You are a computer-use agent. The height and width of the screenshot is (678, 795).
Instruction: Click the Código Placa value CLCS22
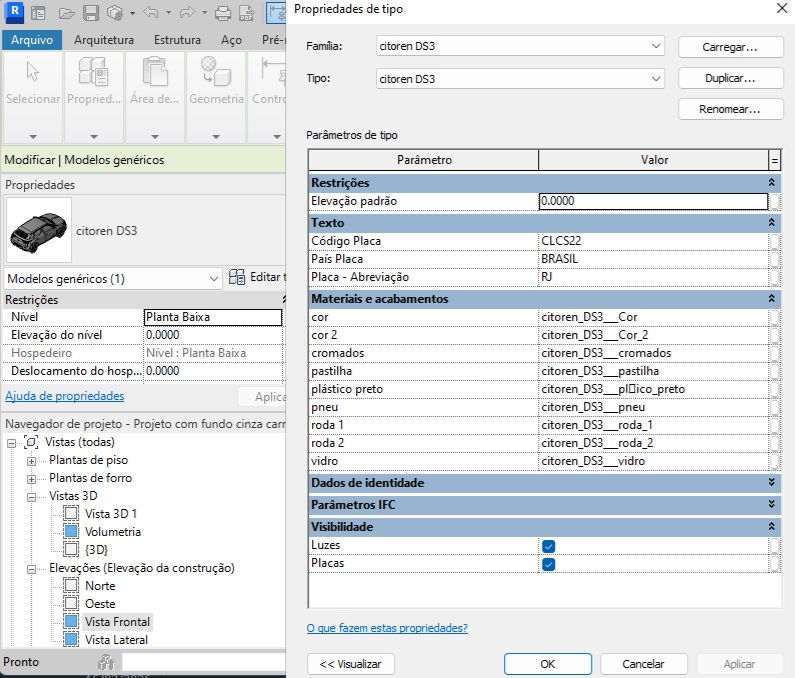click(x=653, y=241)
